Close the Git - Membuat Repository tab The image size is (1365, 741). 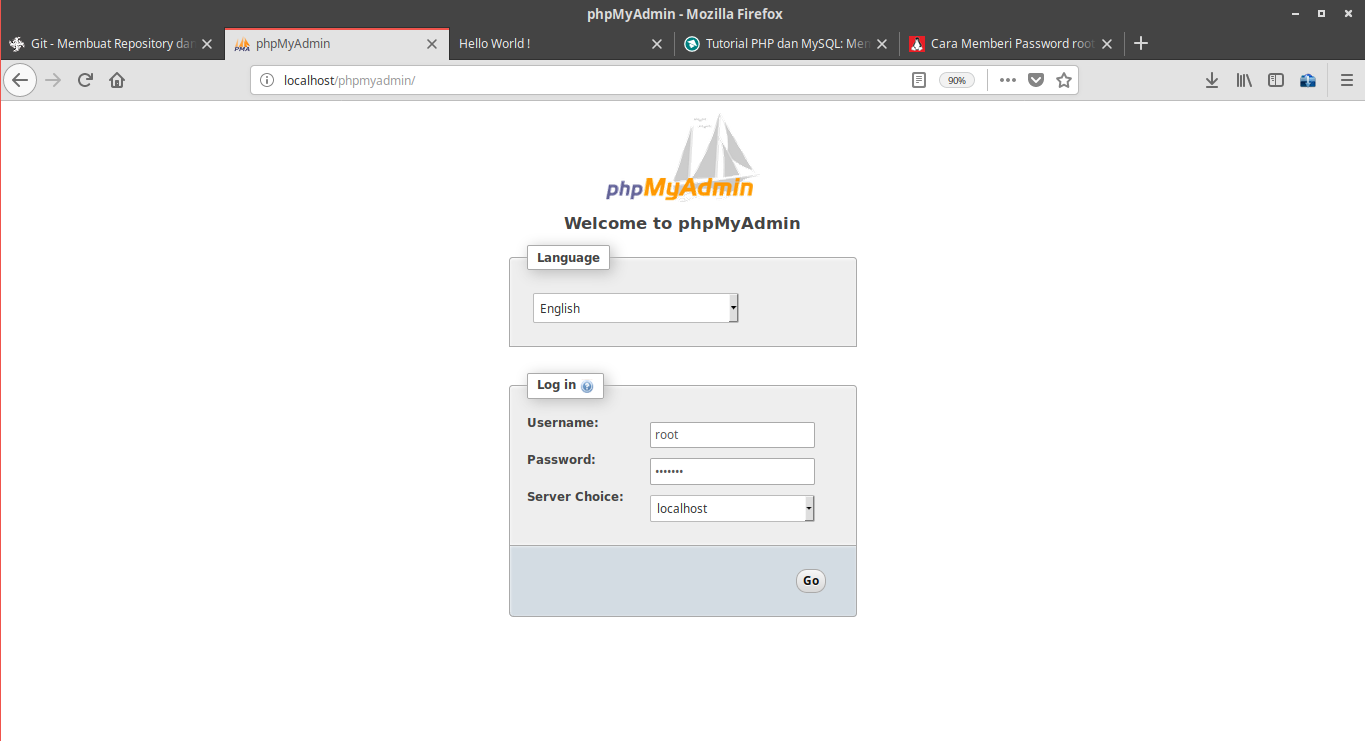(207, 44)
